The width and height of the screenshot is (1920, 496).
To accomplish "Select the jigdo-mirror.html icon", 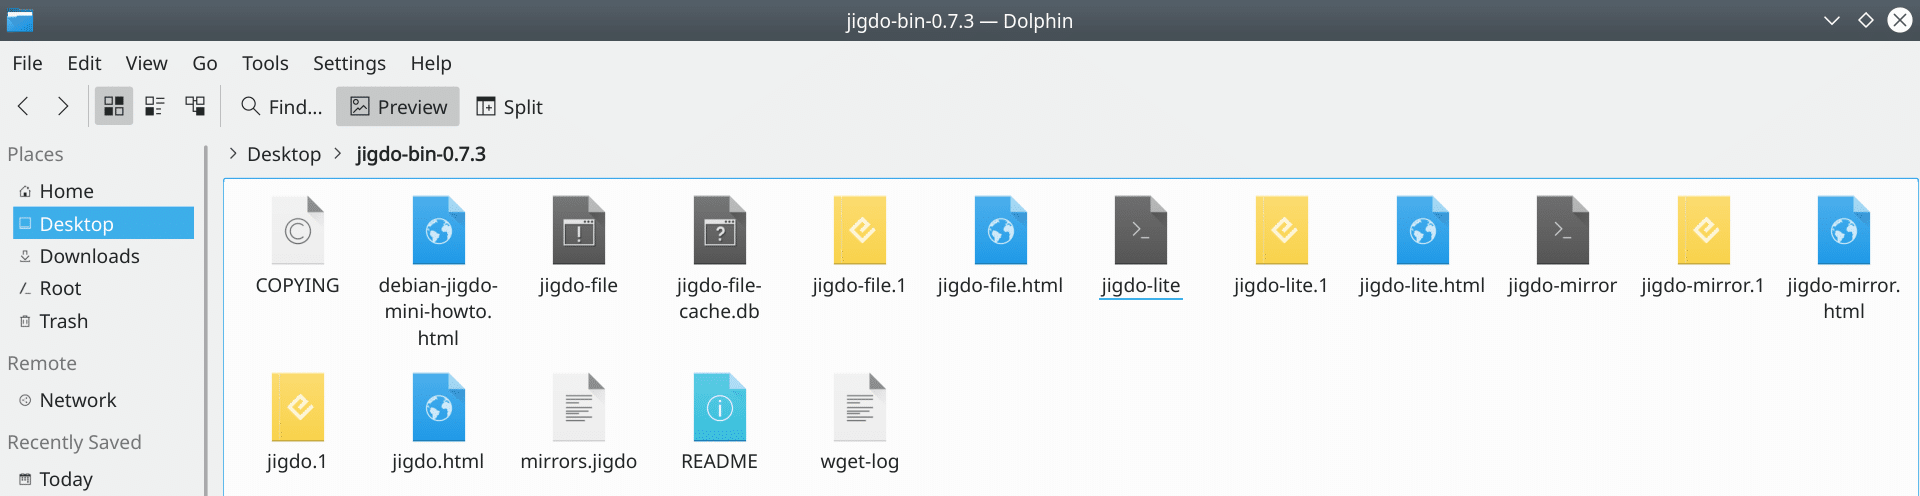I will tap(1844, 230).
